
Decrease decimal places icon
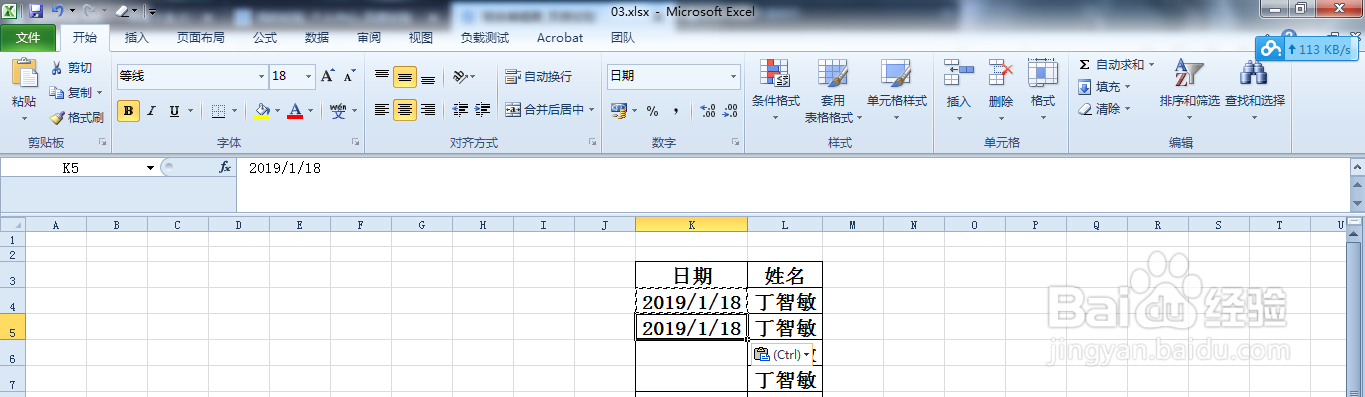[x=730, y=110]
